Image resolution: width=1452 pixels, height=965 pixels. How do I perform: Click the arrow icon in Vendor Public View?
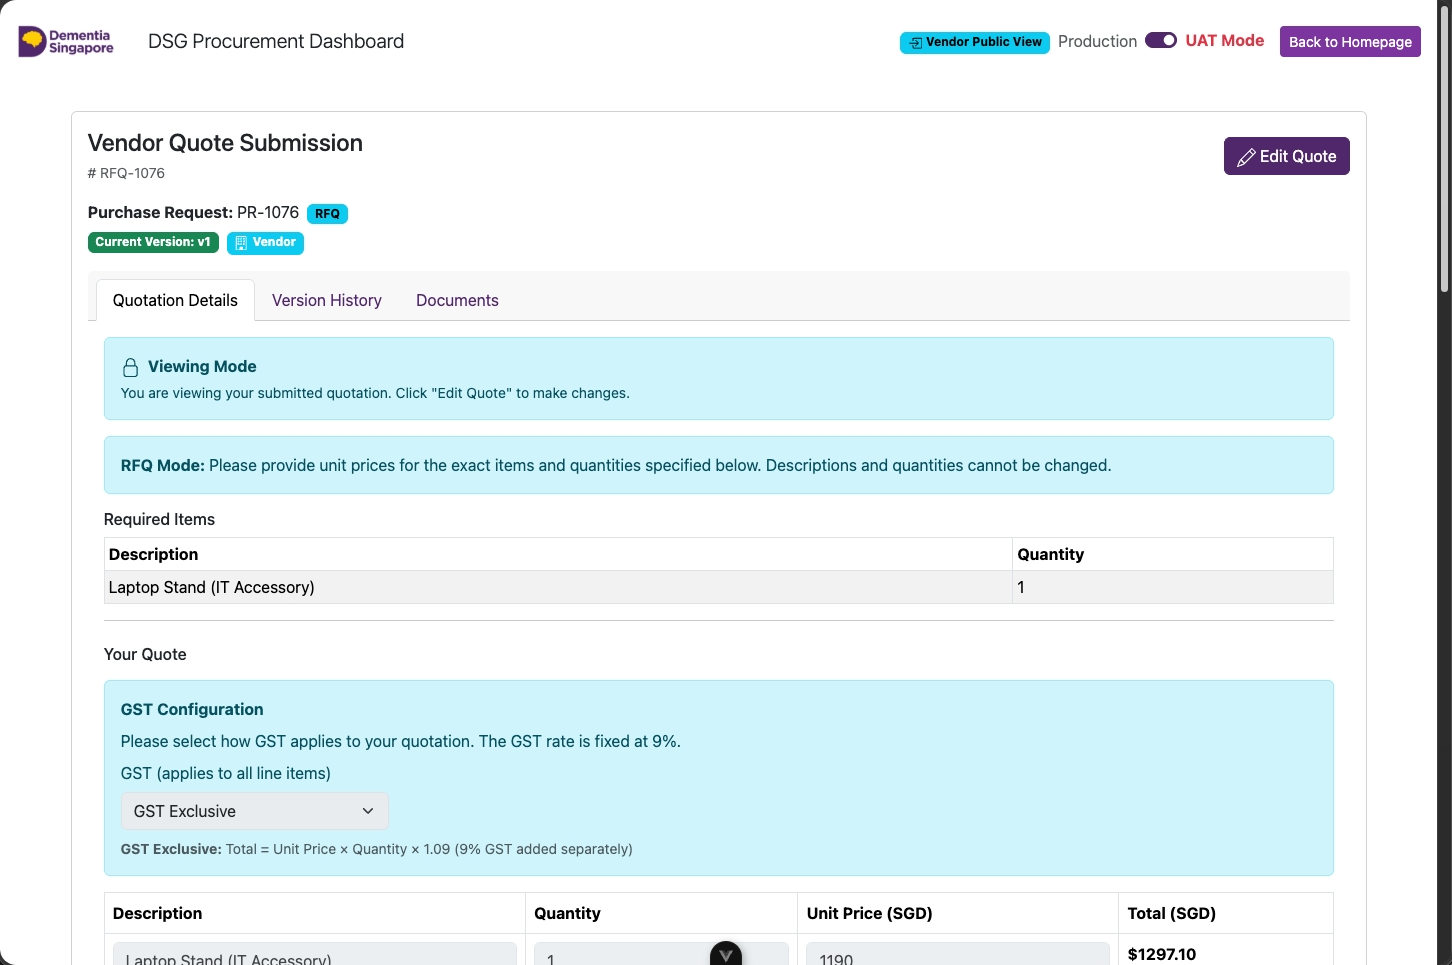pyautogui.click(x=915, y=43)
